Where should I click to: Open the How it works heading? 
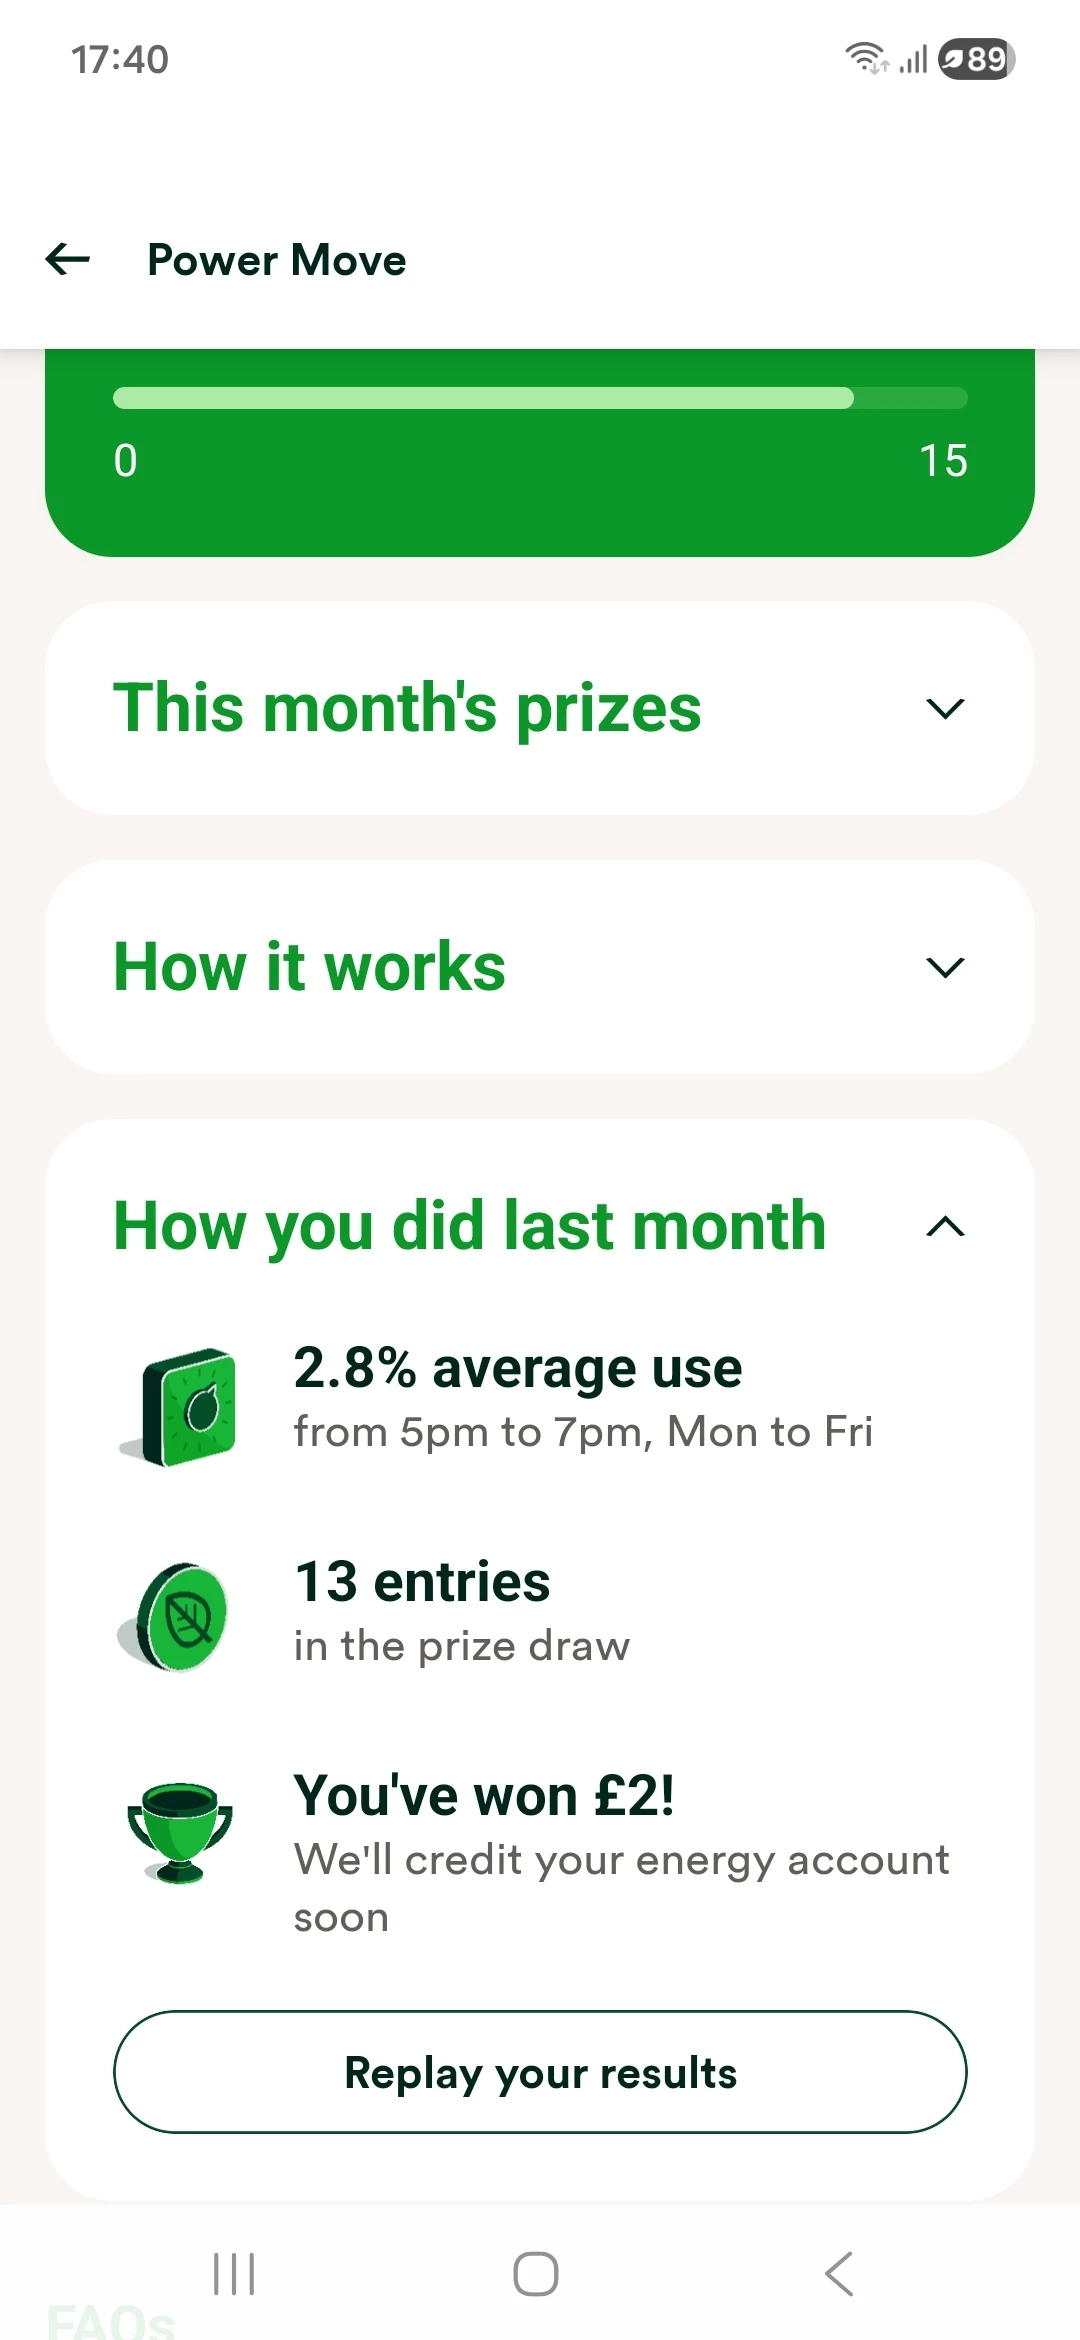click(309, 967)
